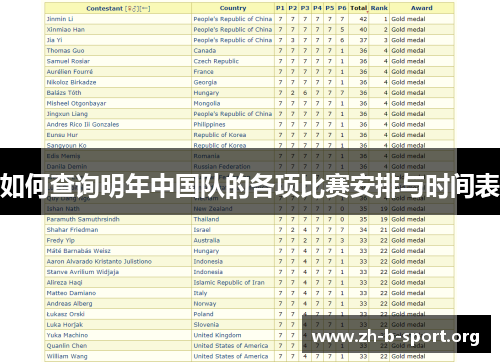
Task: Open contestant Samuel Rosiar
Action: (68, 61)
